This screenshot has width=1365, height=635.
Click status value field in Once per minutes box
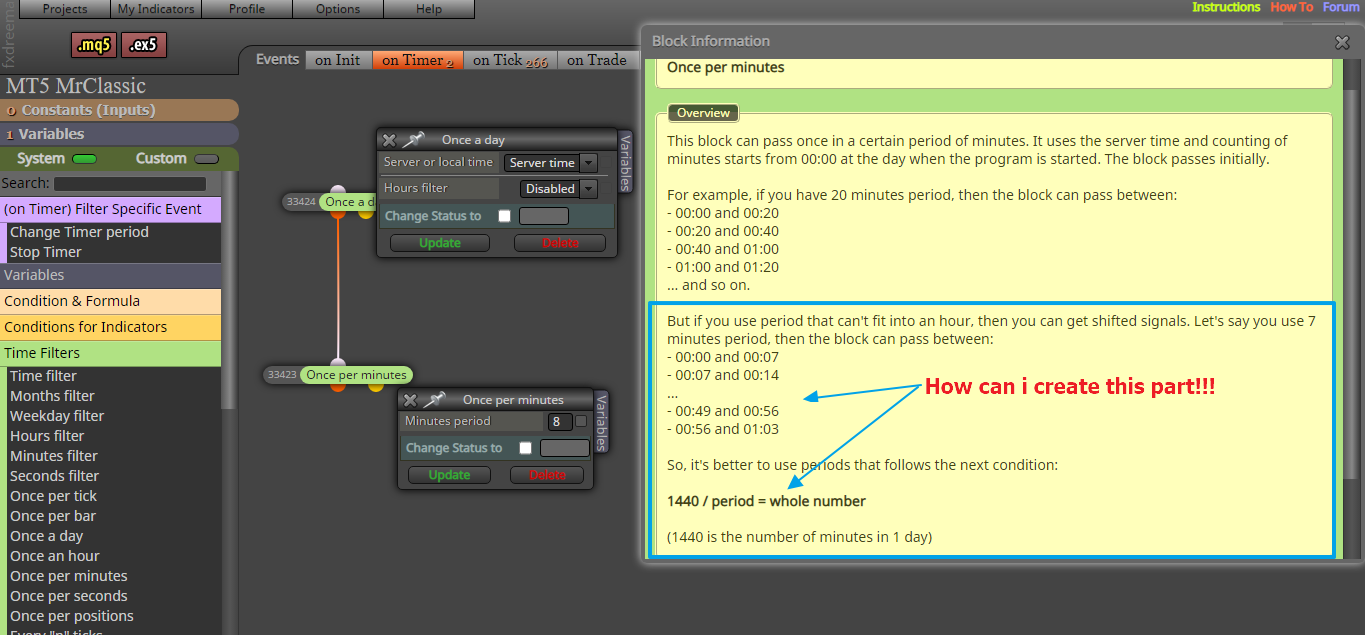565,448
